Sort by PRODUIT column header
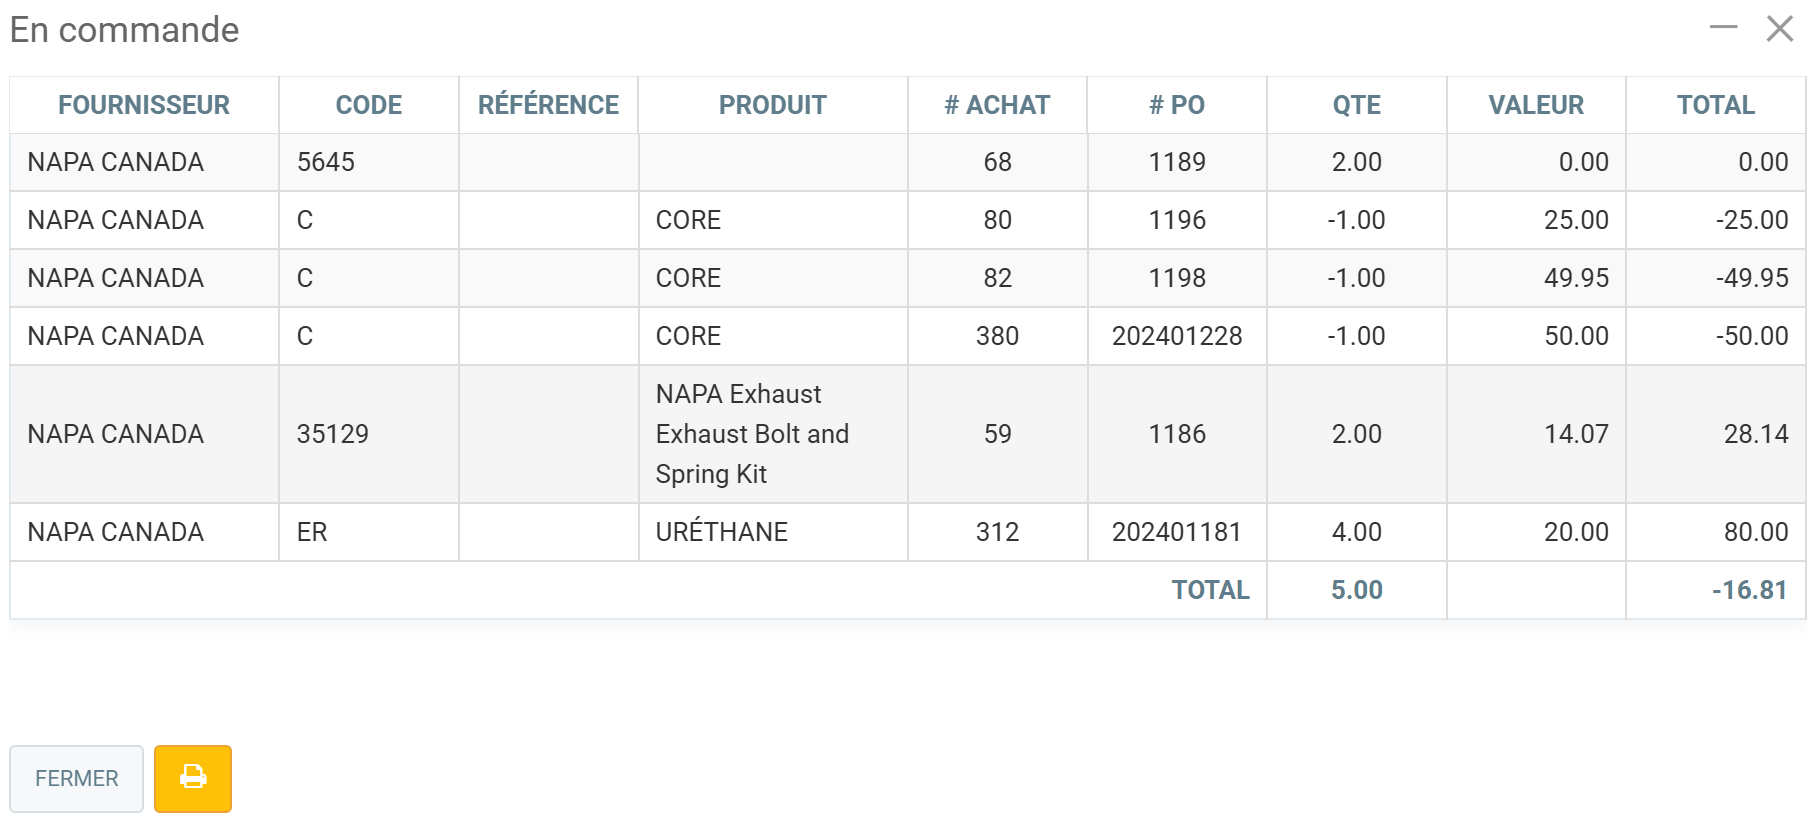 772,105
